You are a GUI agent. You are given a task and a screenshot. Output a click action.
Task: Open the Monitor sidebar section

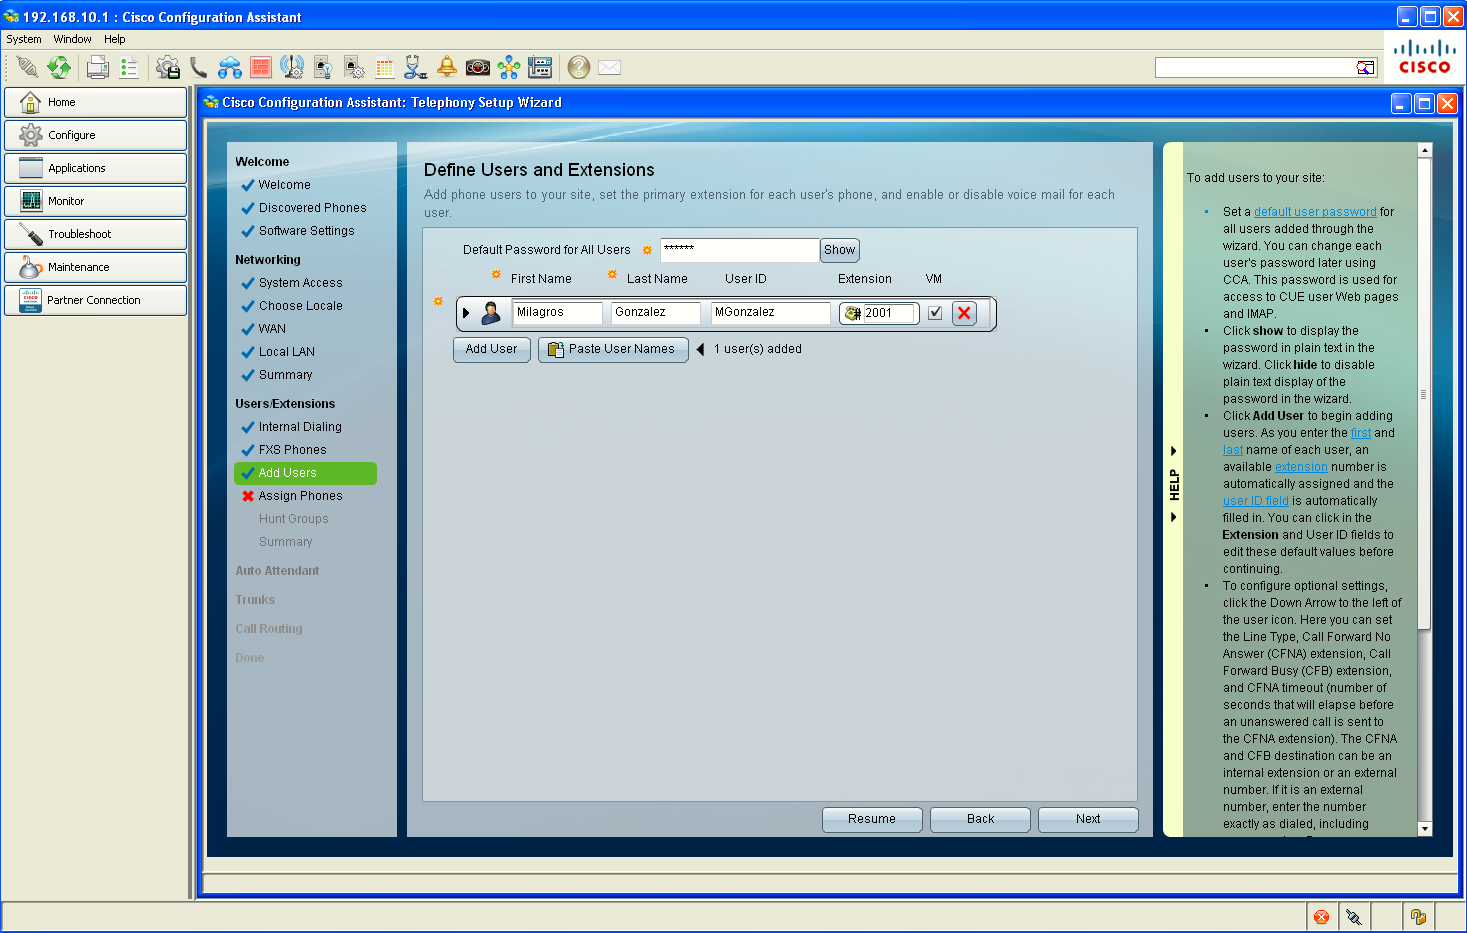click(x=95, y=201)
